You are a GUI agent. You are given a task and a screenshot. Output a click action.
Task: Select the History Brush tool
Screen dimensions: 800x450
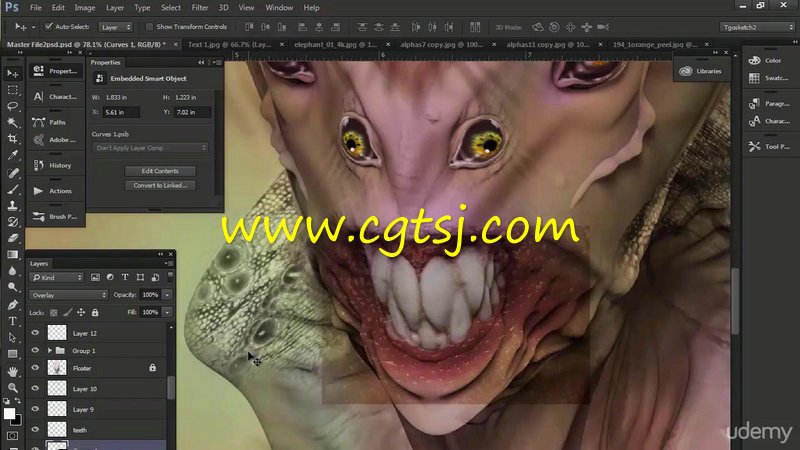[x=13, y=222]
